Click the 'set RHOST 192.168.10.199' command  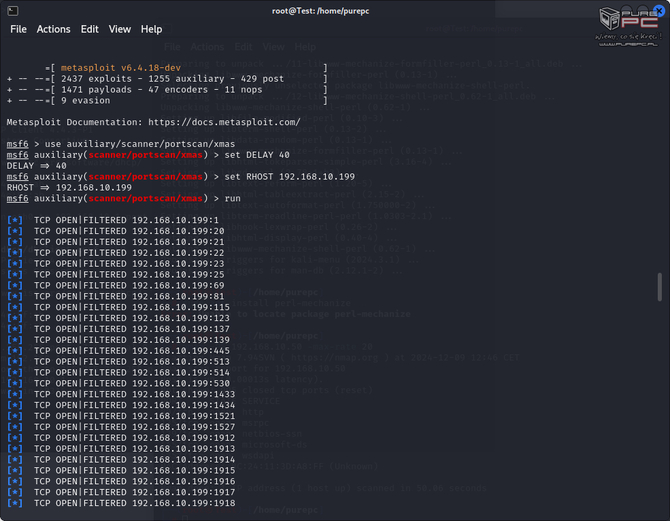290,177
